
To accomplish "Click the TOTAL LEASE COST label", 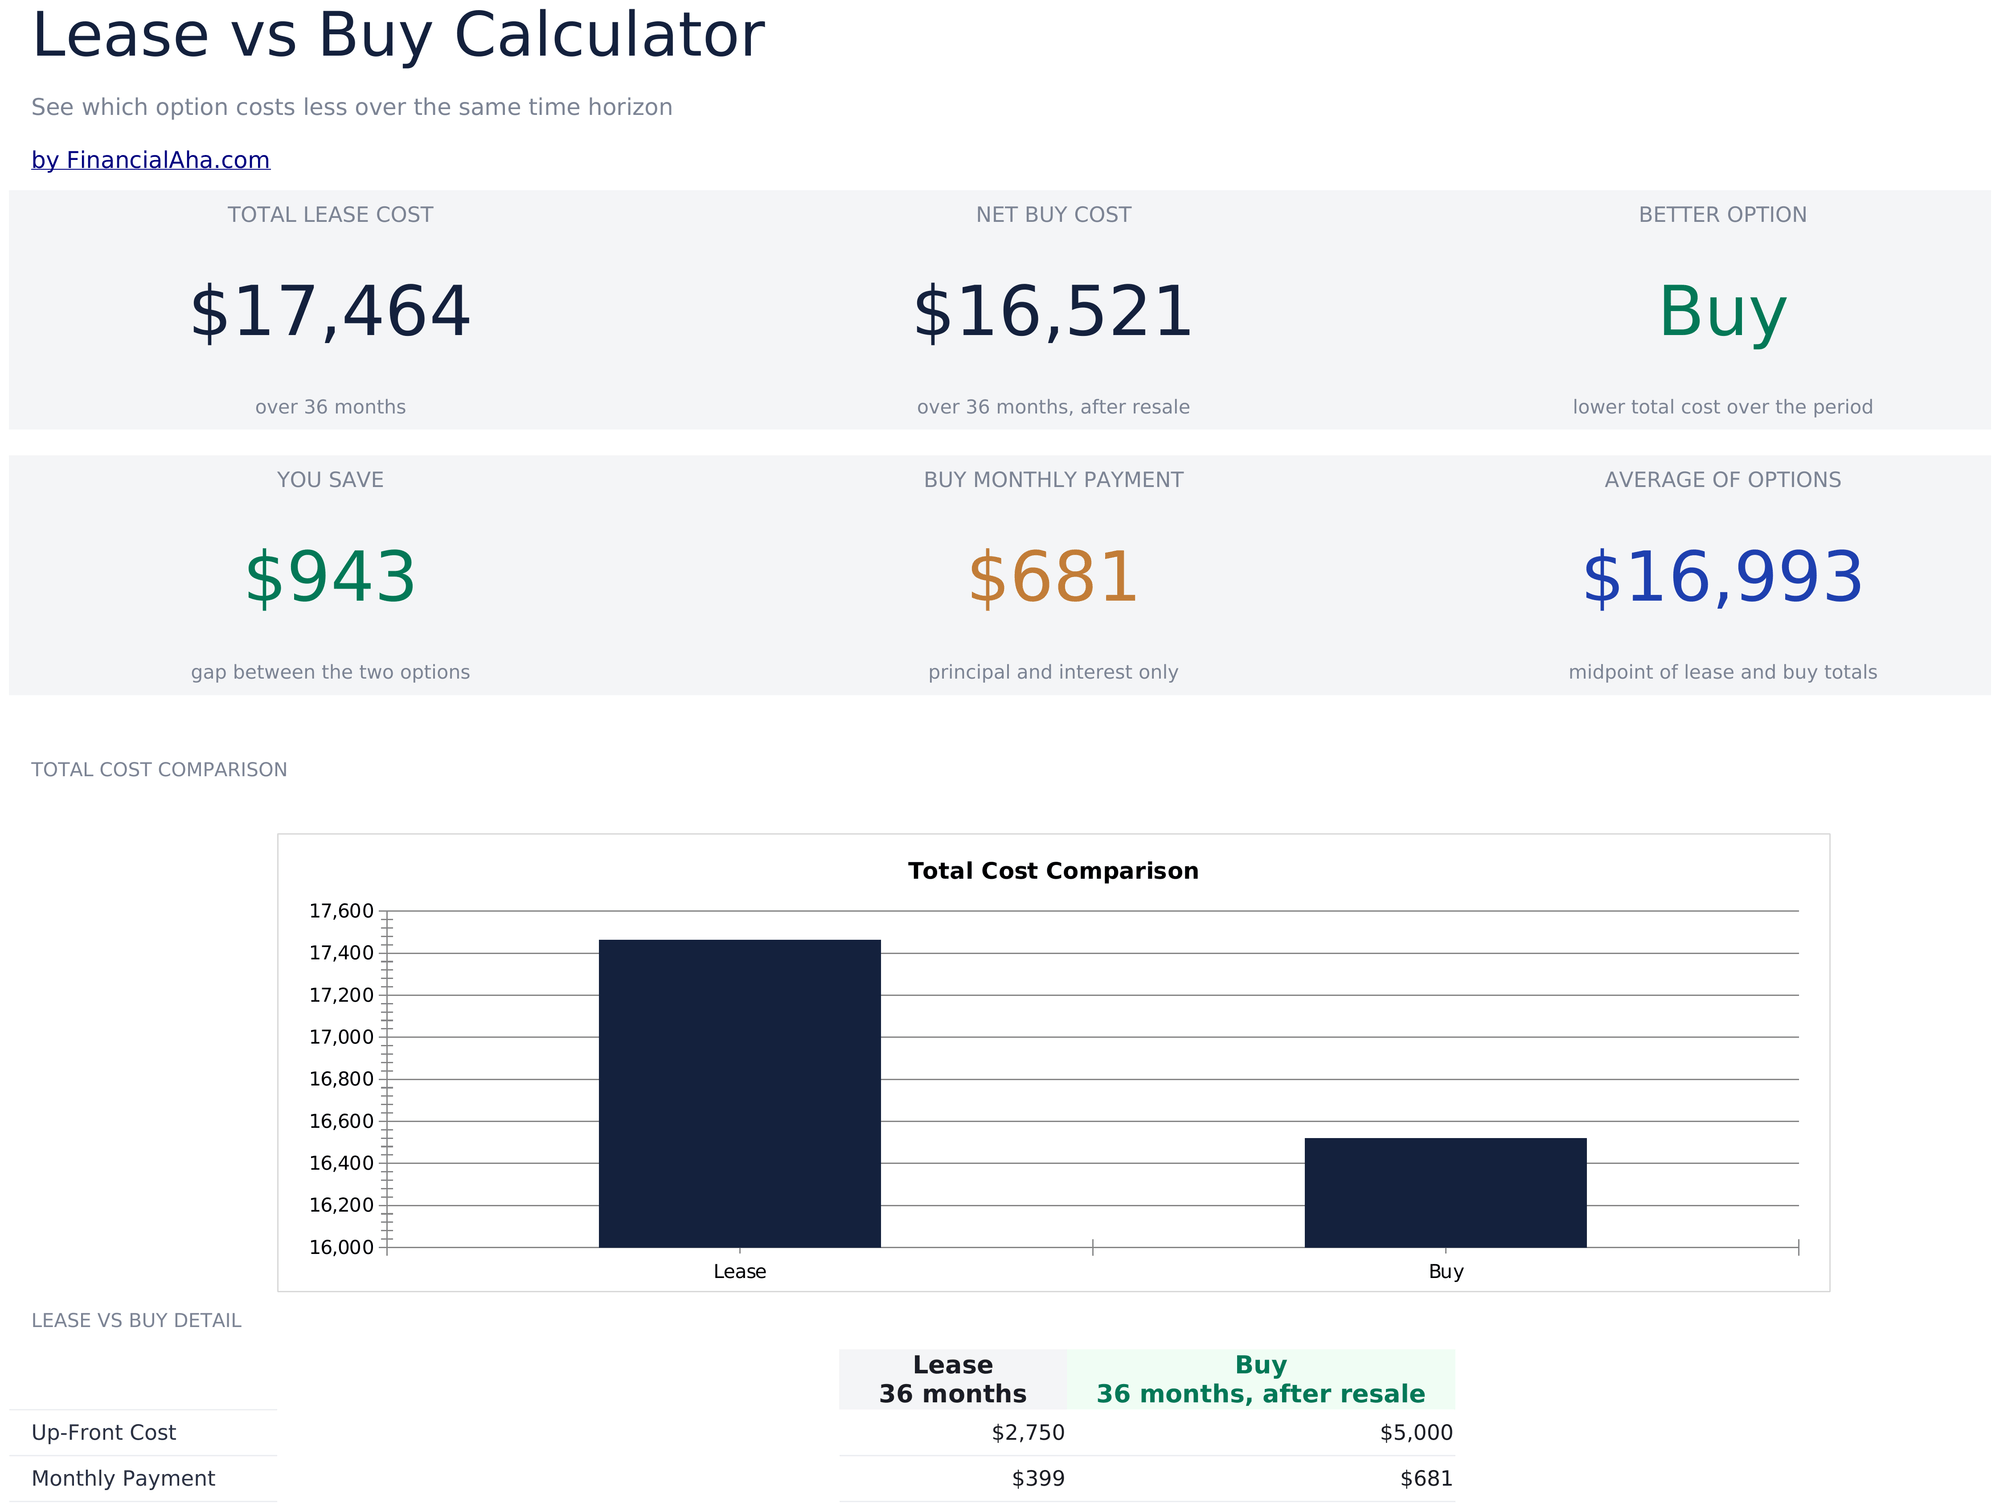I will point(330,215).
